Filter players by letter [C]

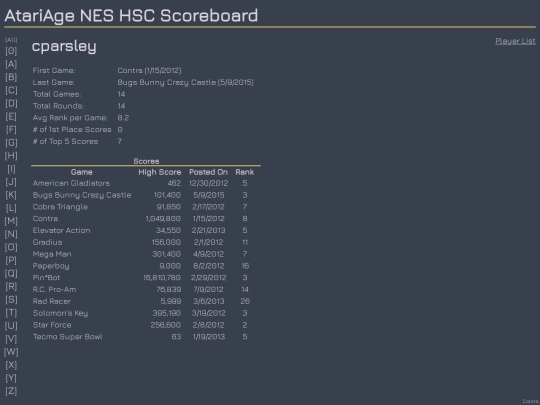[x=11, y=90]
